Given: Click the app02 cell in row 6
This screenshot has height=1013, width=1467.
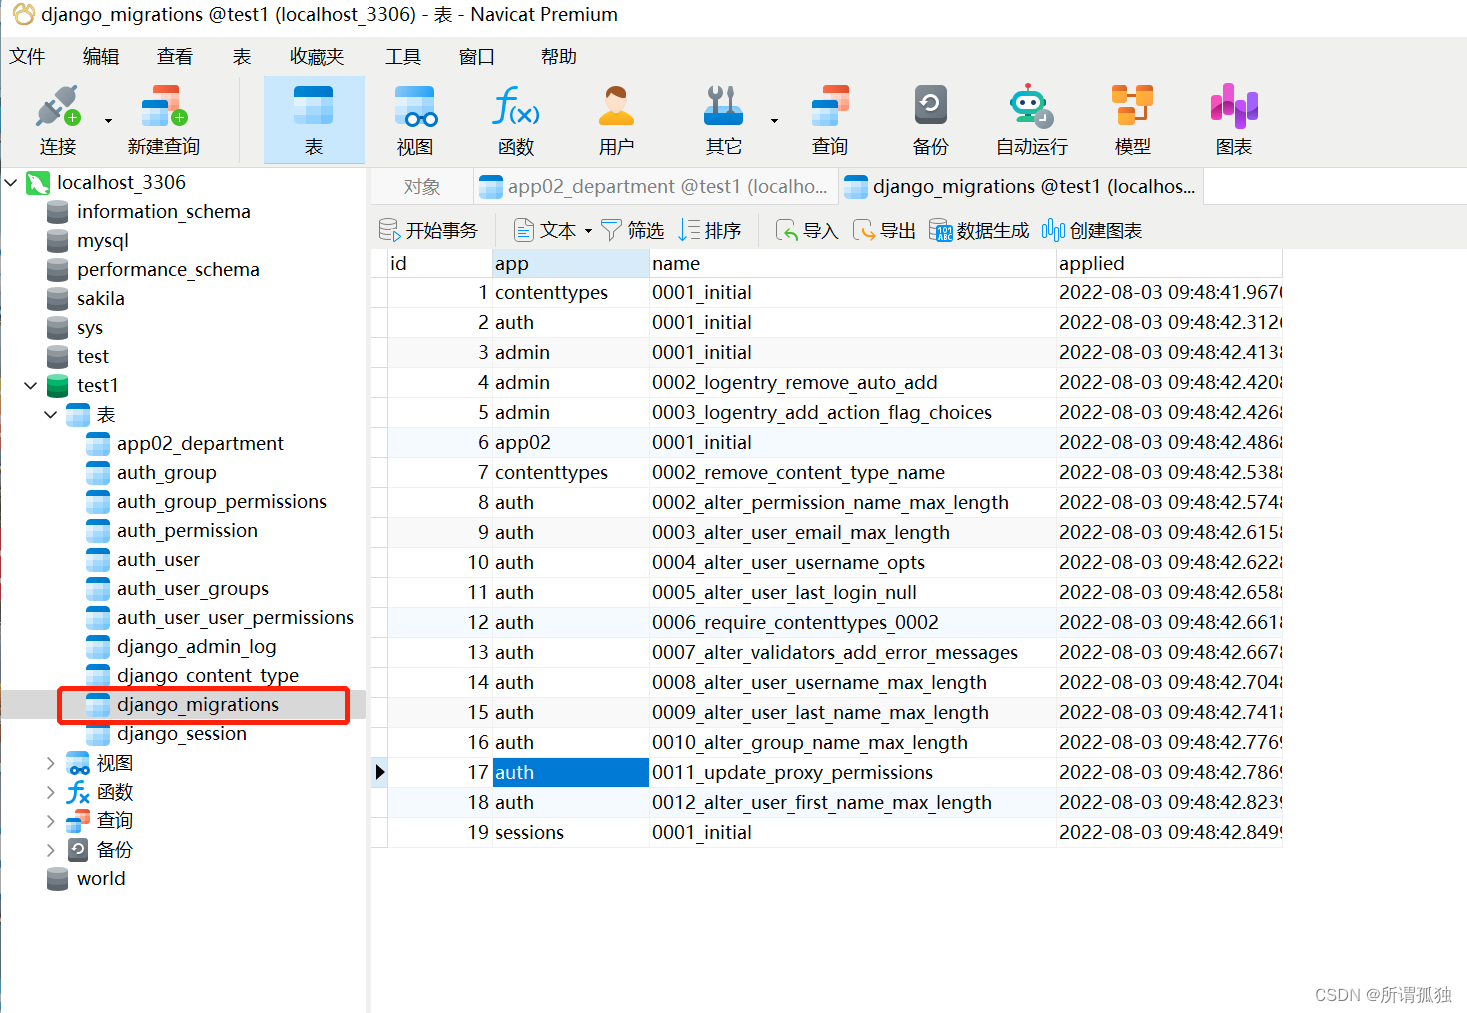Looking at the screenshot, I should 571,443.
